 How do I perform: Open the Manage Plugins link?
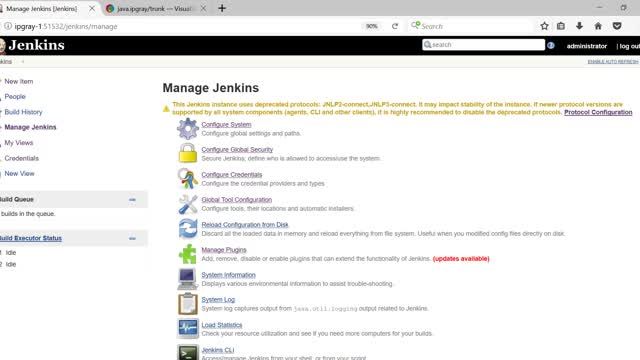tap(224, 250)
